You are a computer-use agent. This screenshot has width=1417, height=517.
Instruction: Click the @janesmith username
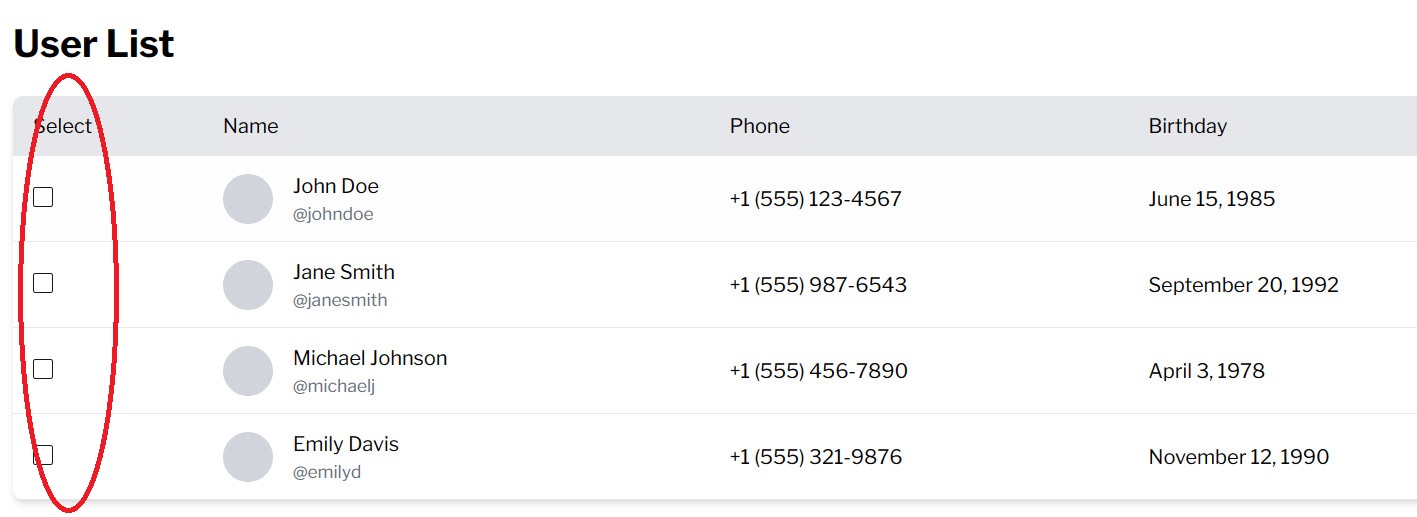[x=340, y=300]
